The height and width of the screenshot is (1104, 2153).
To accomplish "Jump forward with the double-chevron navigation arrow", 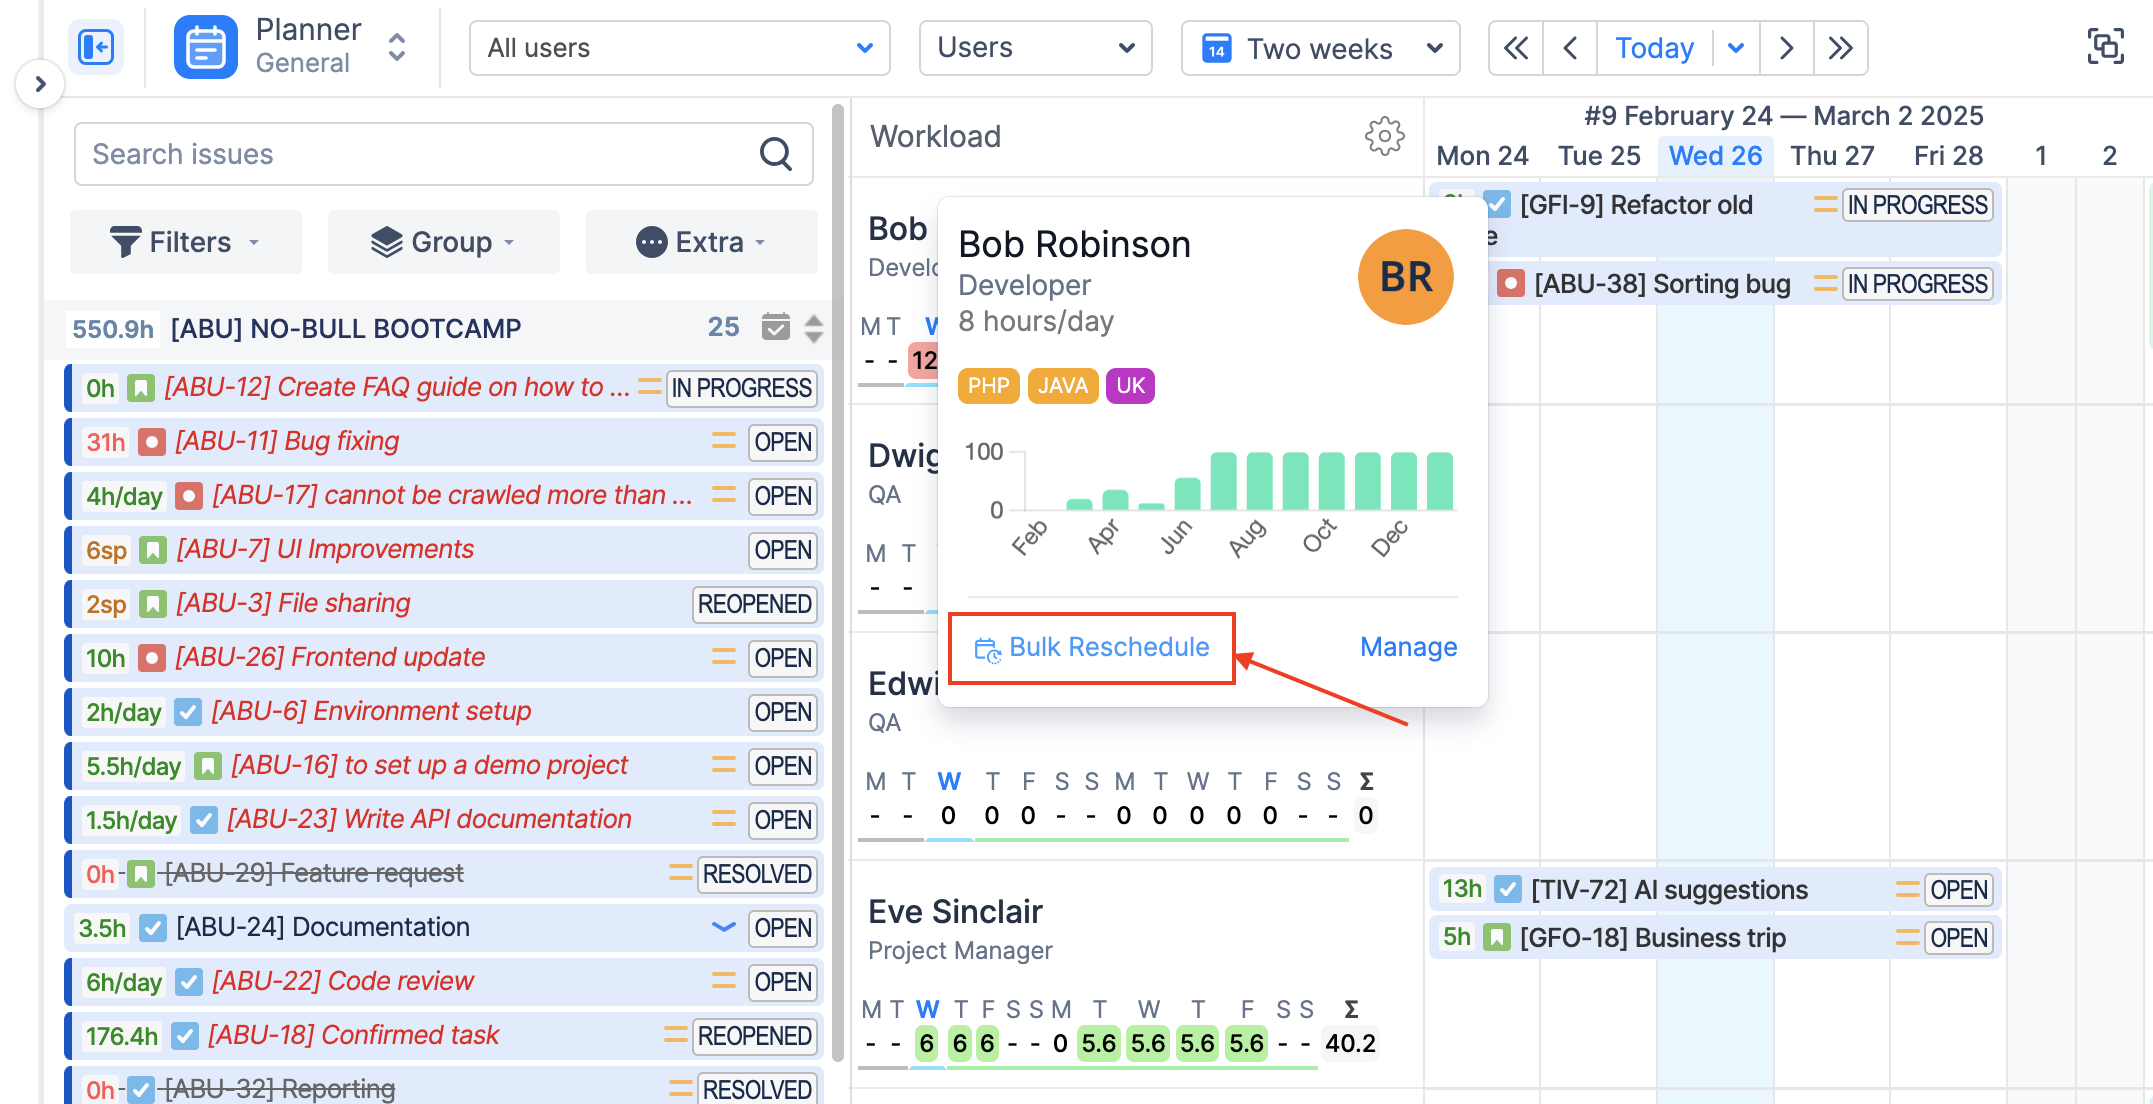I will [x=1840, y=47].
